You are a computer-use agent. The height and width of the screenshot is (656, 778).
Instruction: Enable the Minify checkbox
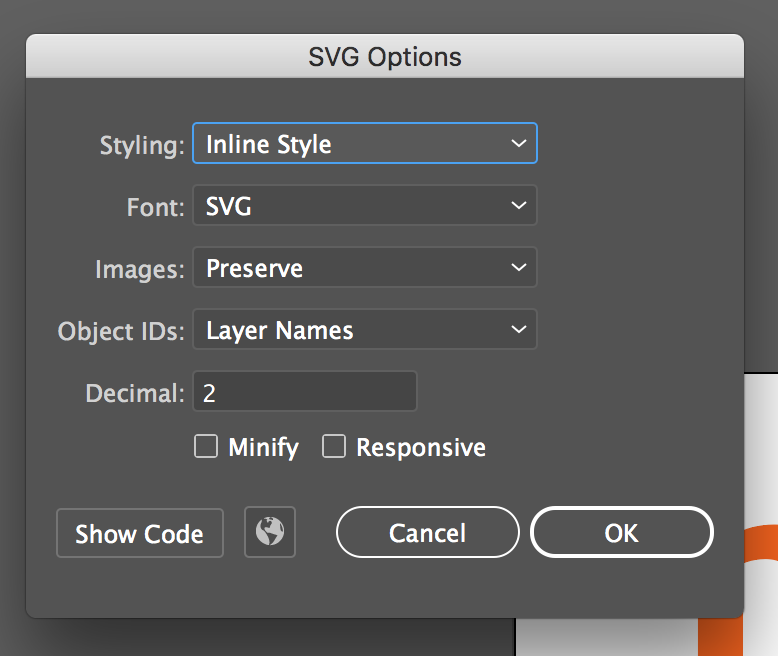click(x=206, y=446)
